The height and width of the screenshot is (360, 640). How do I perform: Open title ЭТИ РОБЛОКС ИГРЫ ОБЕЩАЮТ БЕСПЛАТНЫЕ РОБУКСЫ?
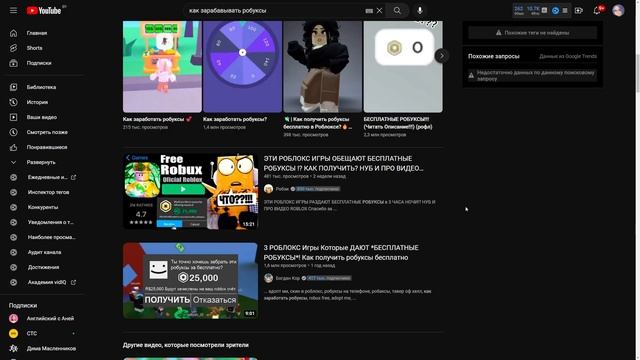[344, 163]
